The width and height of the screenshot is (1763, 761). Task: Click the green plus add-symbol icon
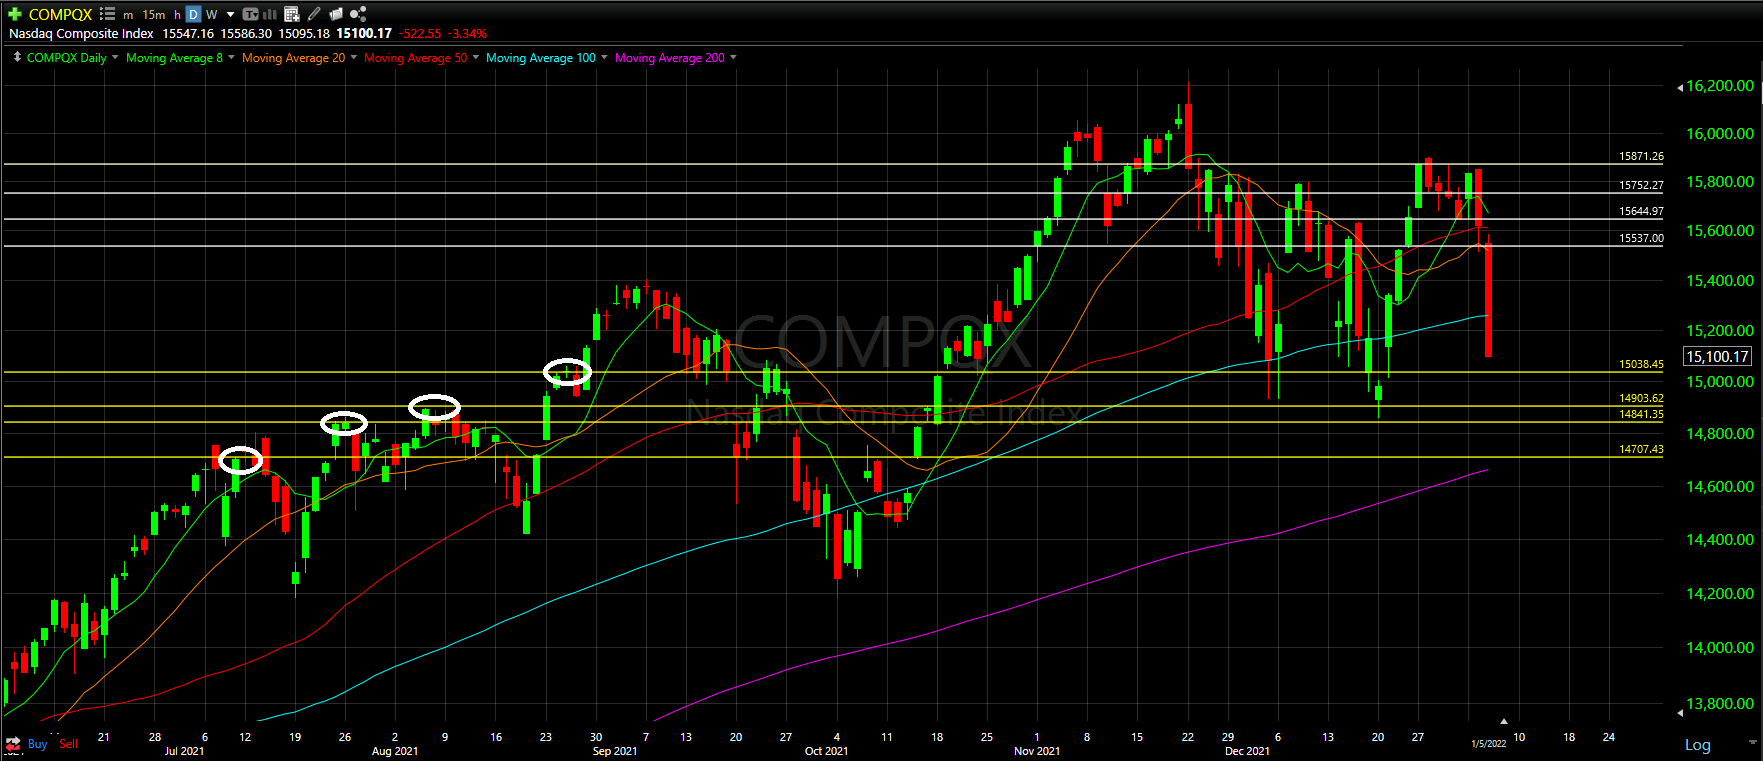pos(15,14)
